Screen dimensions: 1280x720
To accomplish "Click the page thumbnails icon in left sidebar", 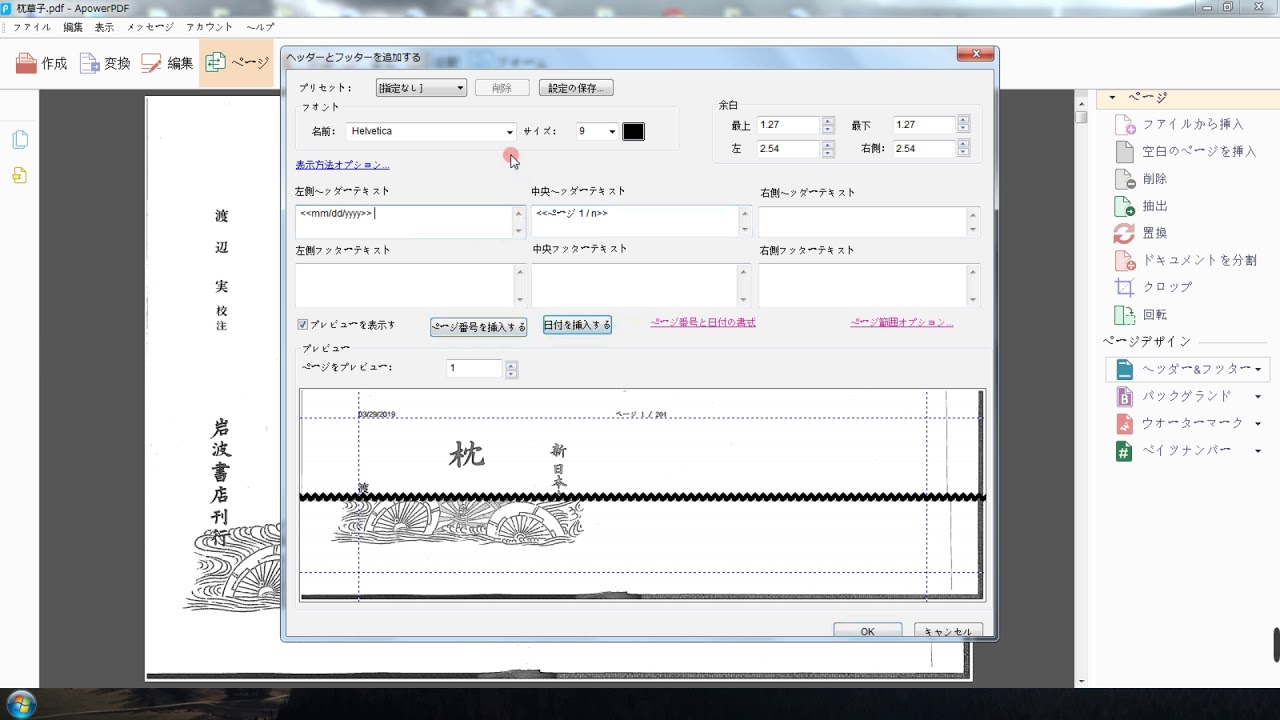I will coord(20,140).
